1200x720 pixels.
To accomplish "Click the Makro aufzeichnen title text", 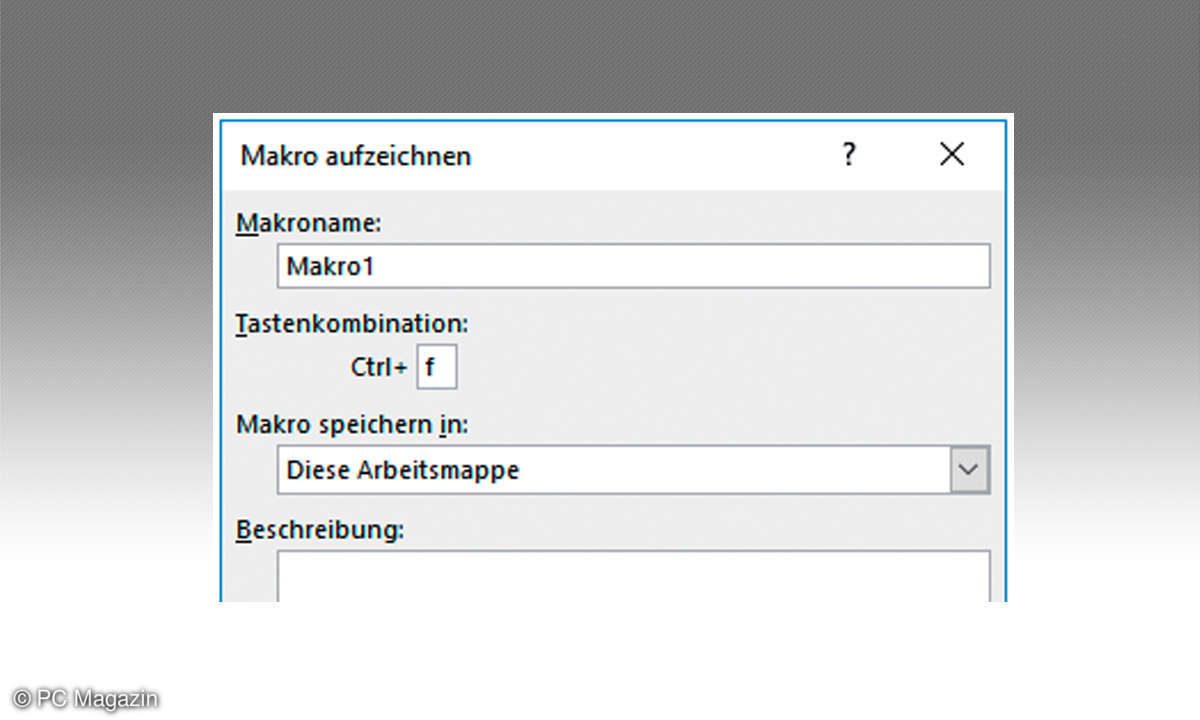I will click(x=356, y=156).
